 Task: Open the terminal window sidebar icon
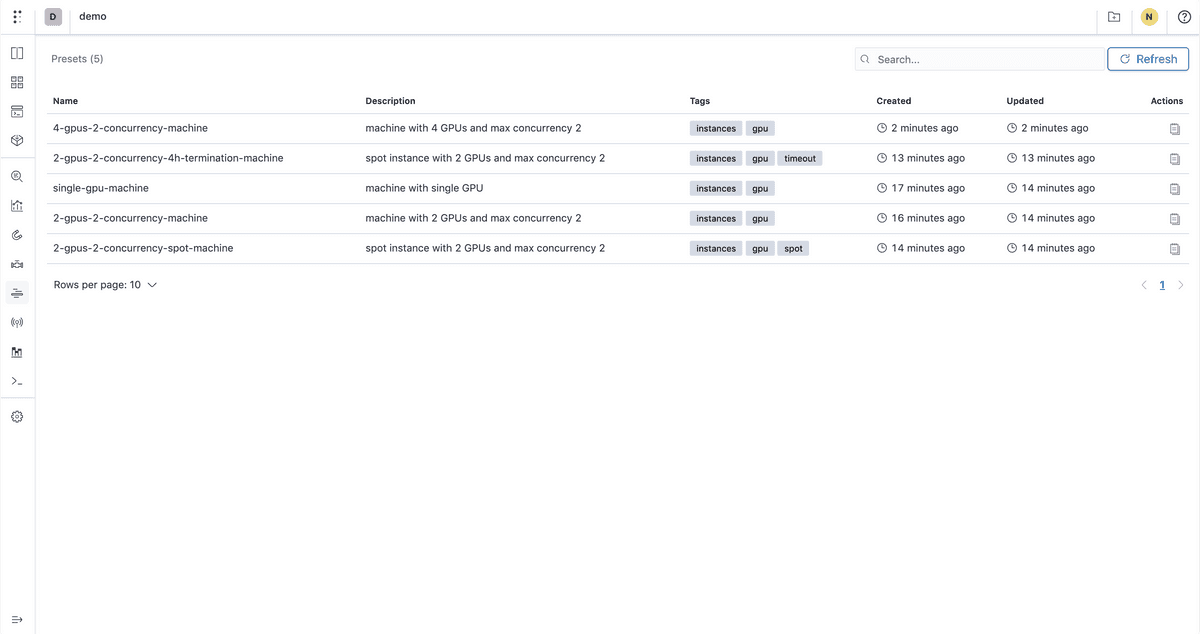point(17,111)
